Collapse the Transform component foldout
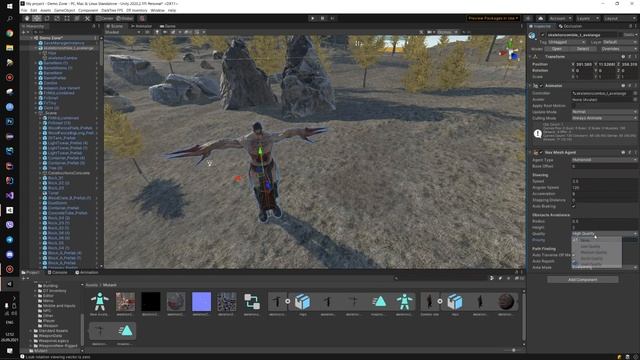 (x=531, y=57)
